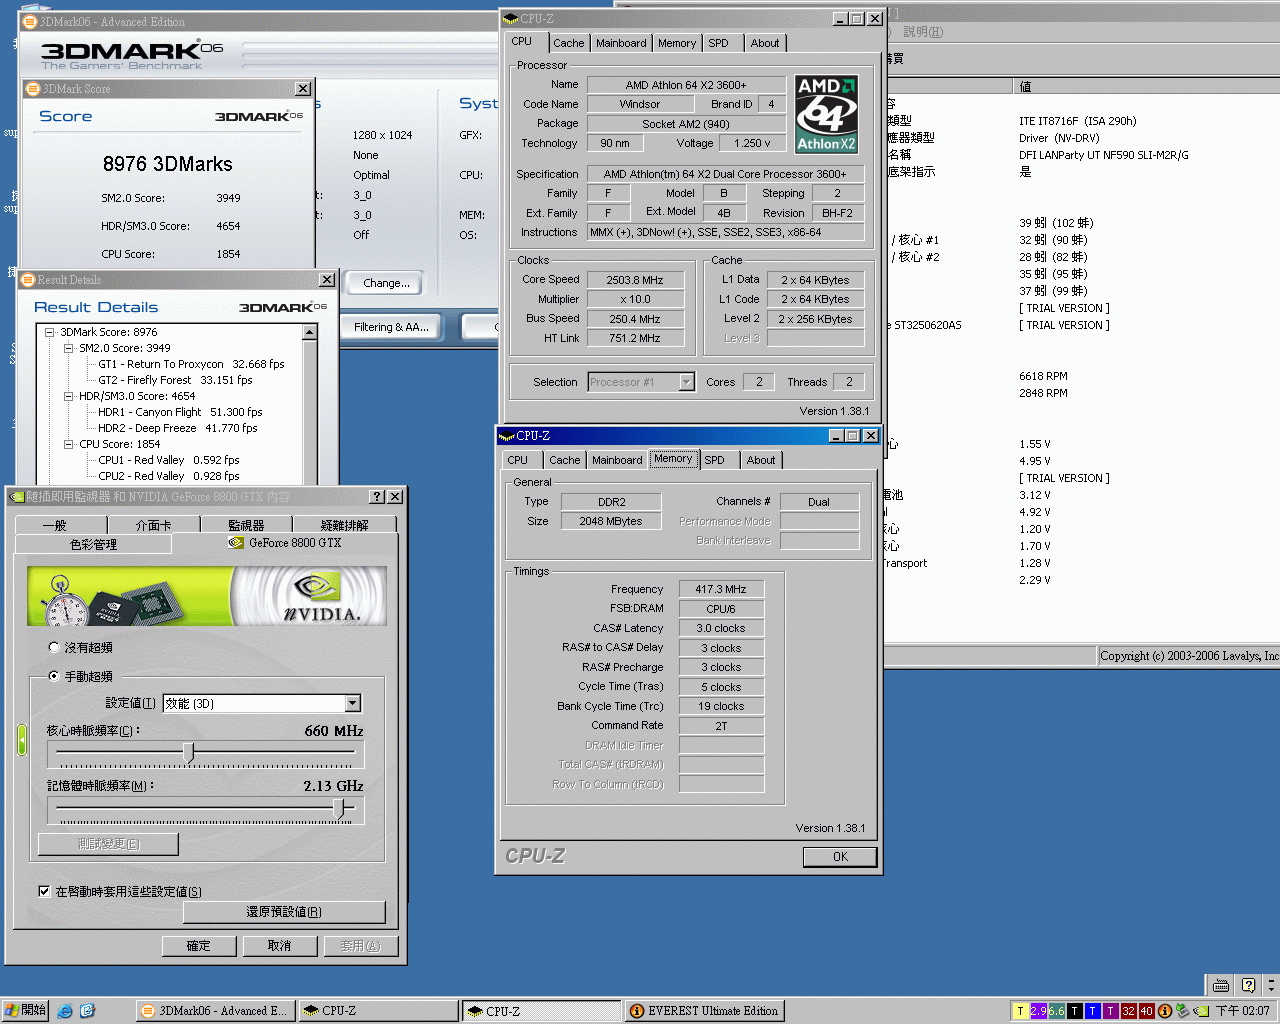Open the Start button on the taskbar
Viewport: 1280px width, 1024px height.
25,1010
